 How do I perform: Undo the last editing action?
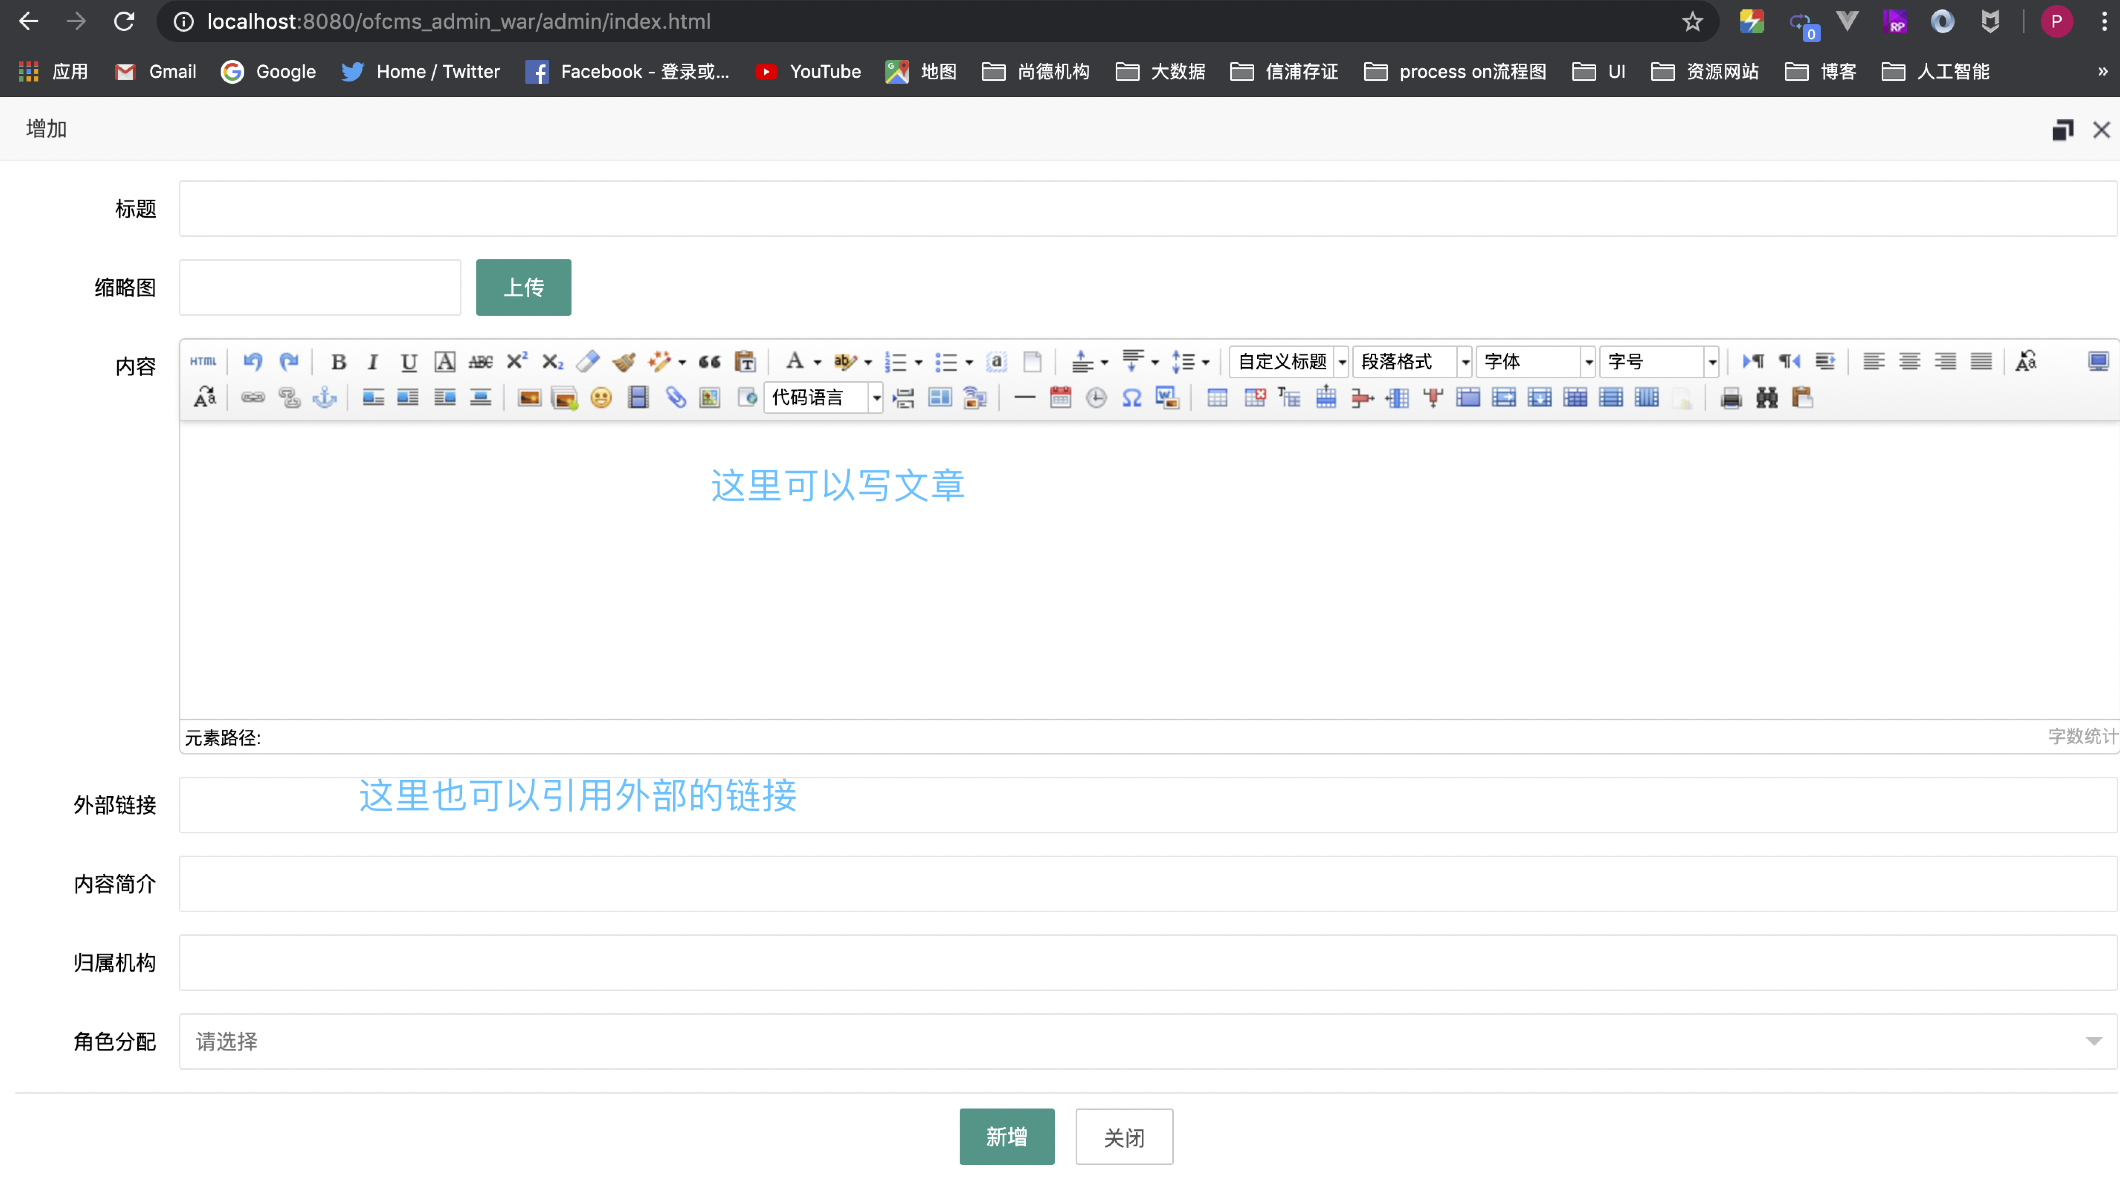[x=252, y=362]
